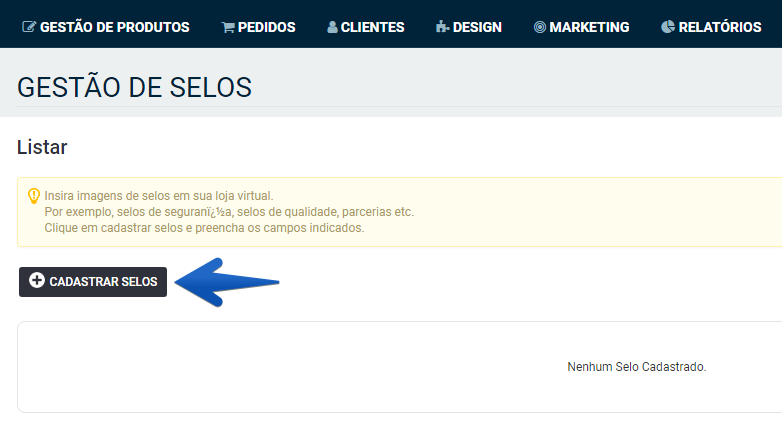Open the Design menu

469,27
